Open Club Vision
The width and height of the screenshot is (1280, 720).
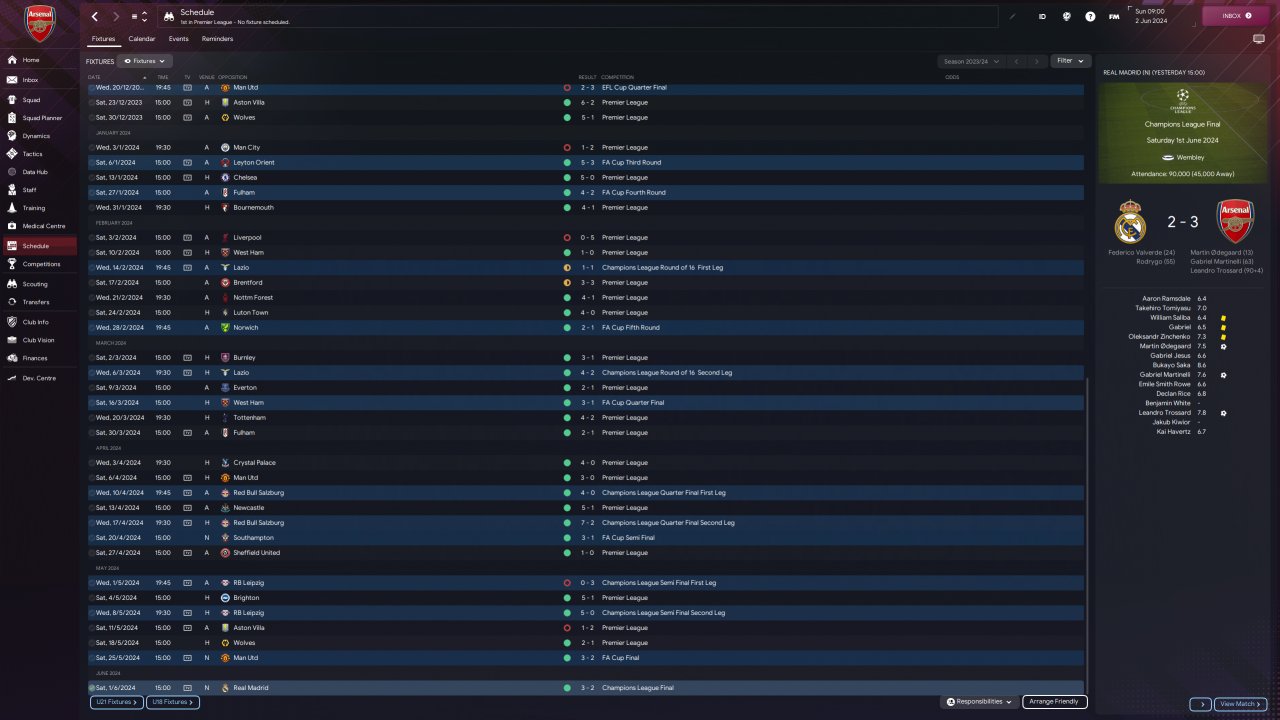click(x=39, y=340)
